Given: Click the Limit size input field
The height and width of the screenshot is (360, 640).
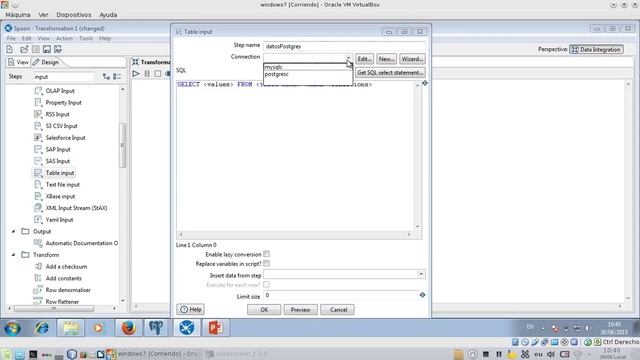Looking at the screenshot, I should [x=340, y=295].
